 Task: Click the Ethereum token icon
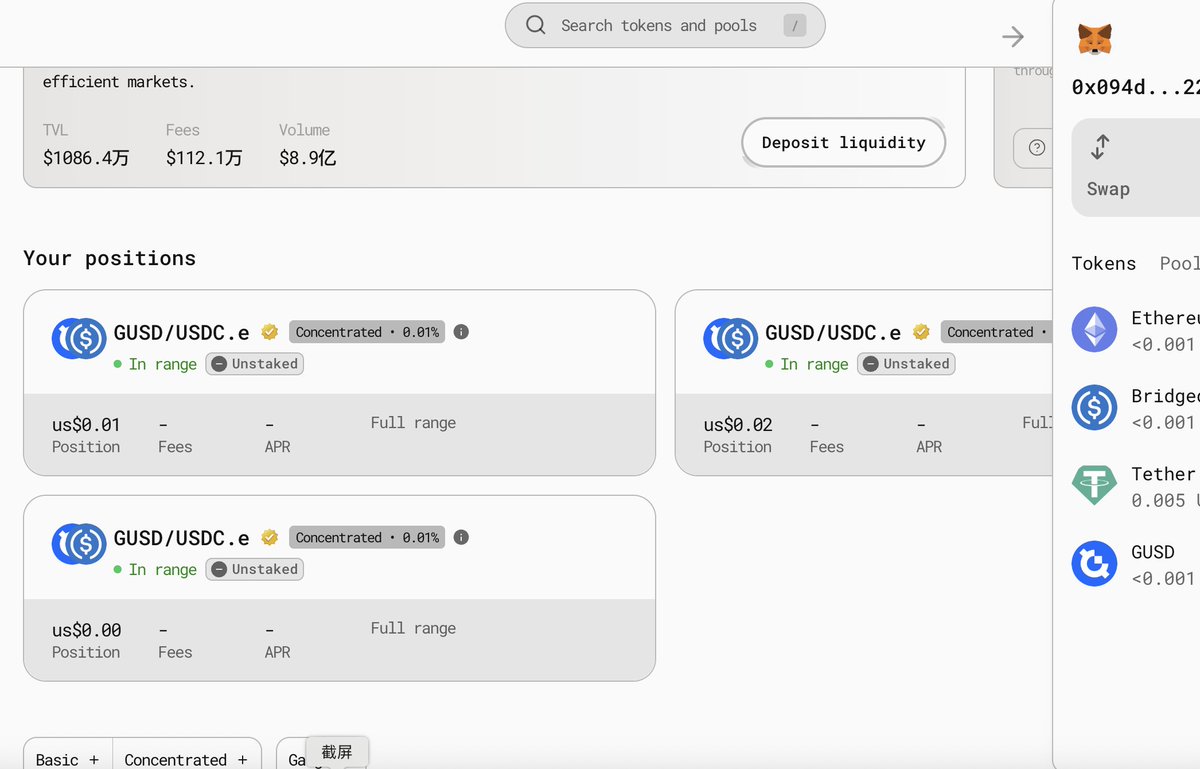coord(1095,330)
